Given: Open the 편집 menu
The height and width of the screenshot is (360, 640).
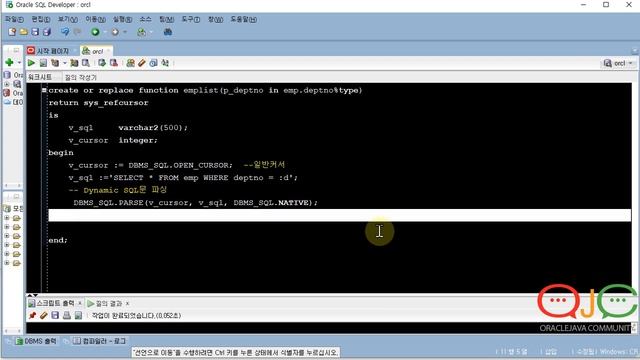Looking at the screenshot, I should click(41, 19).
